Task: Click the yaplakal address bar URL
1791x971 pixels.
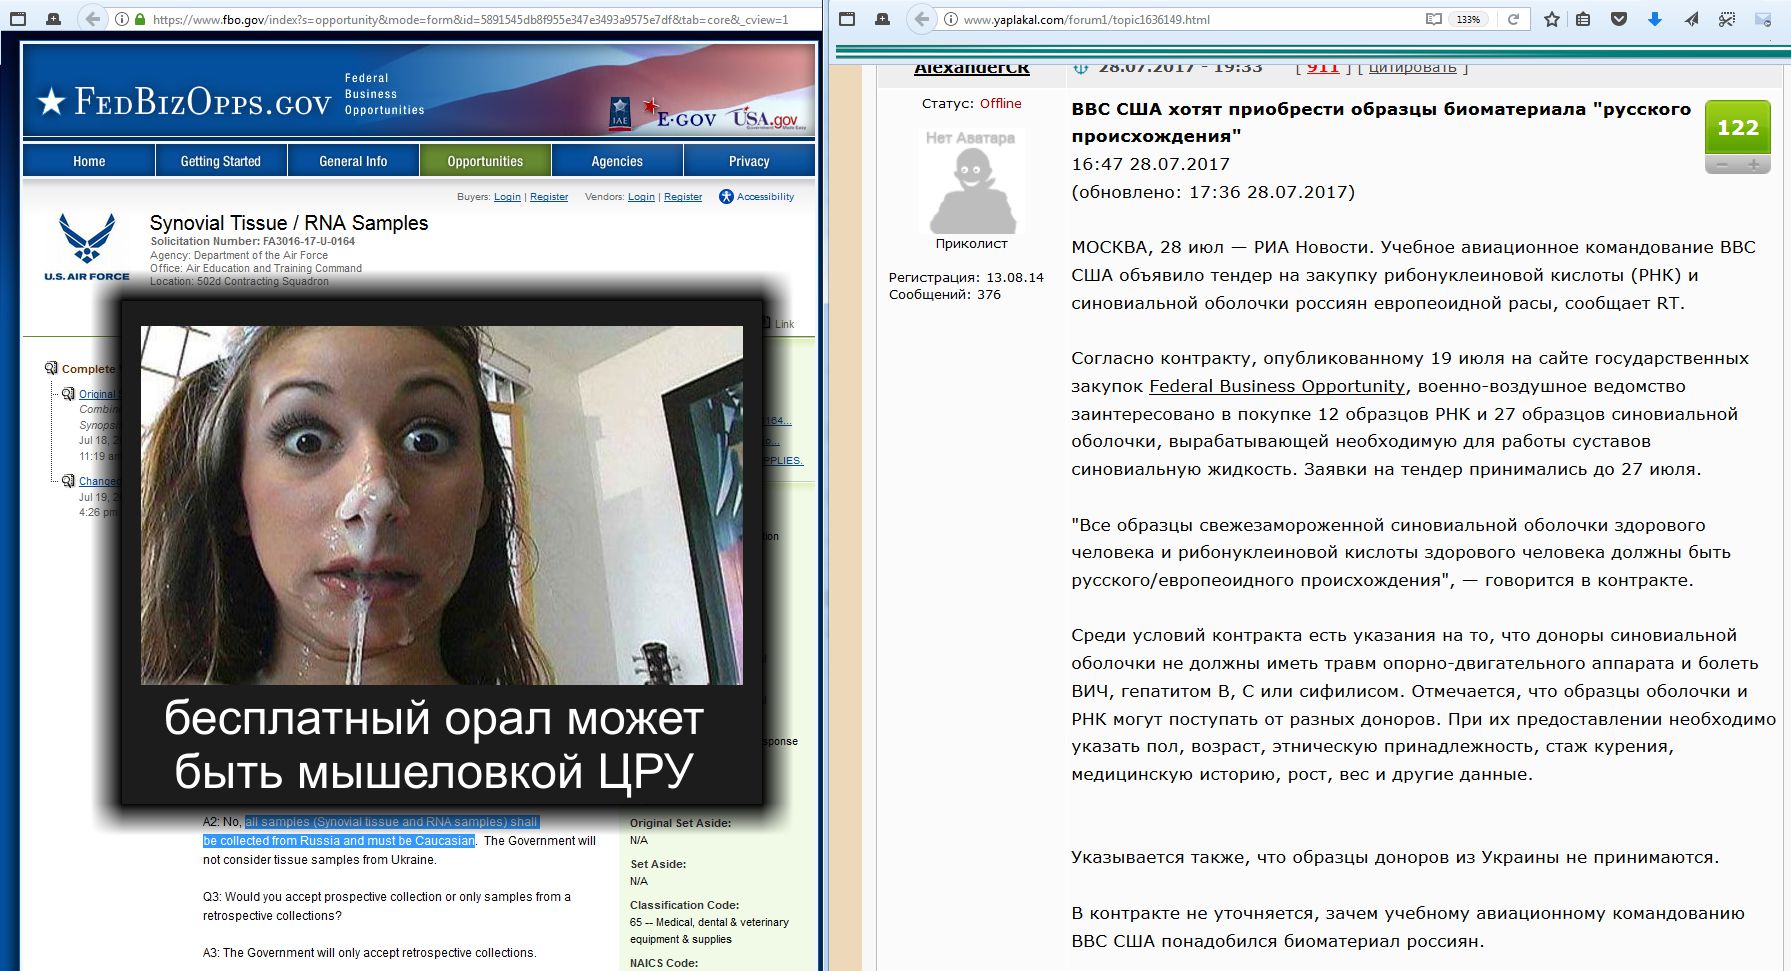Action: (1086, 19)
